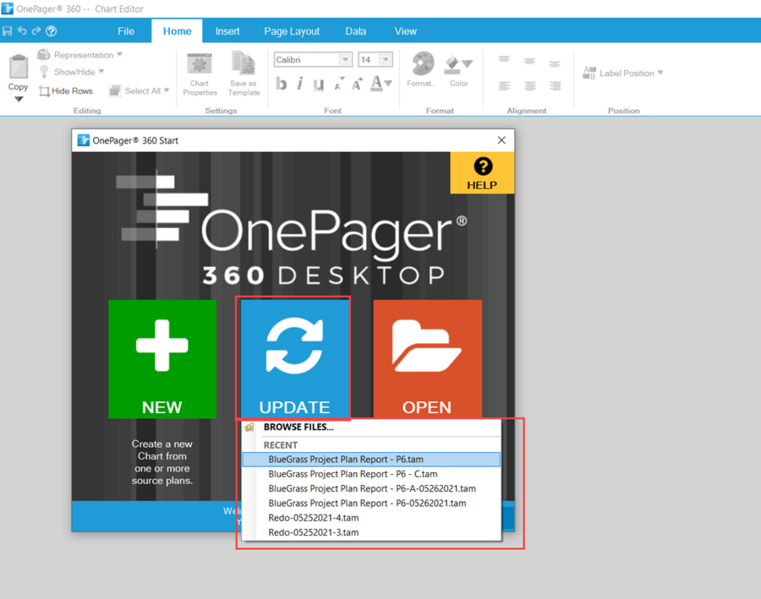Image resolution: width=761 pixels, height=599 pixels.
Task: Redo the last action
Action: point(36,31)
